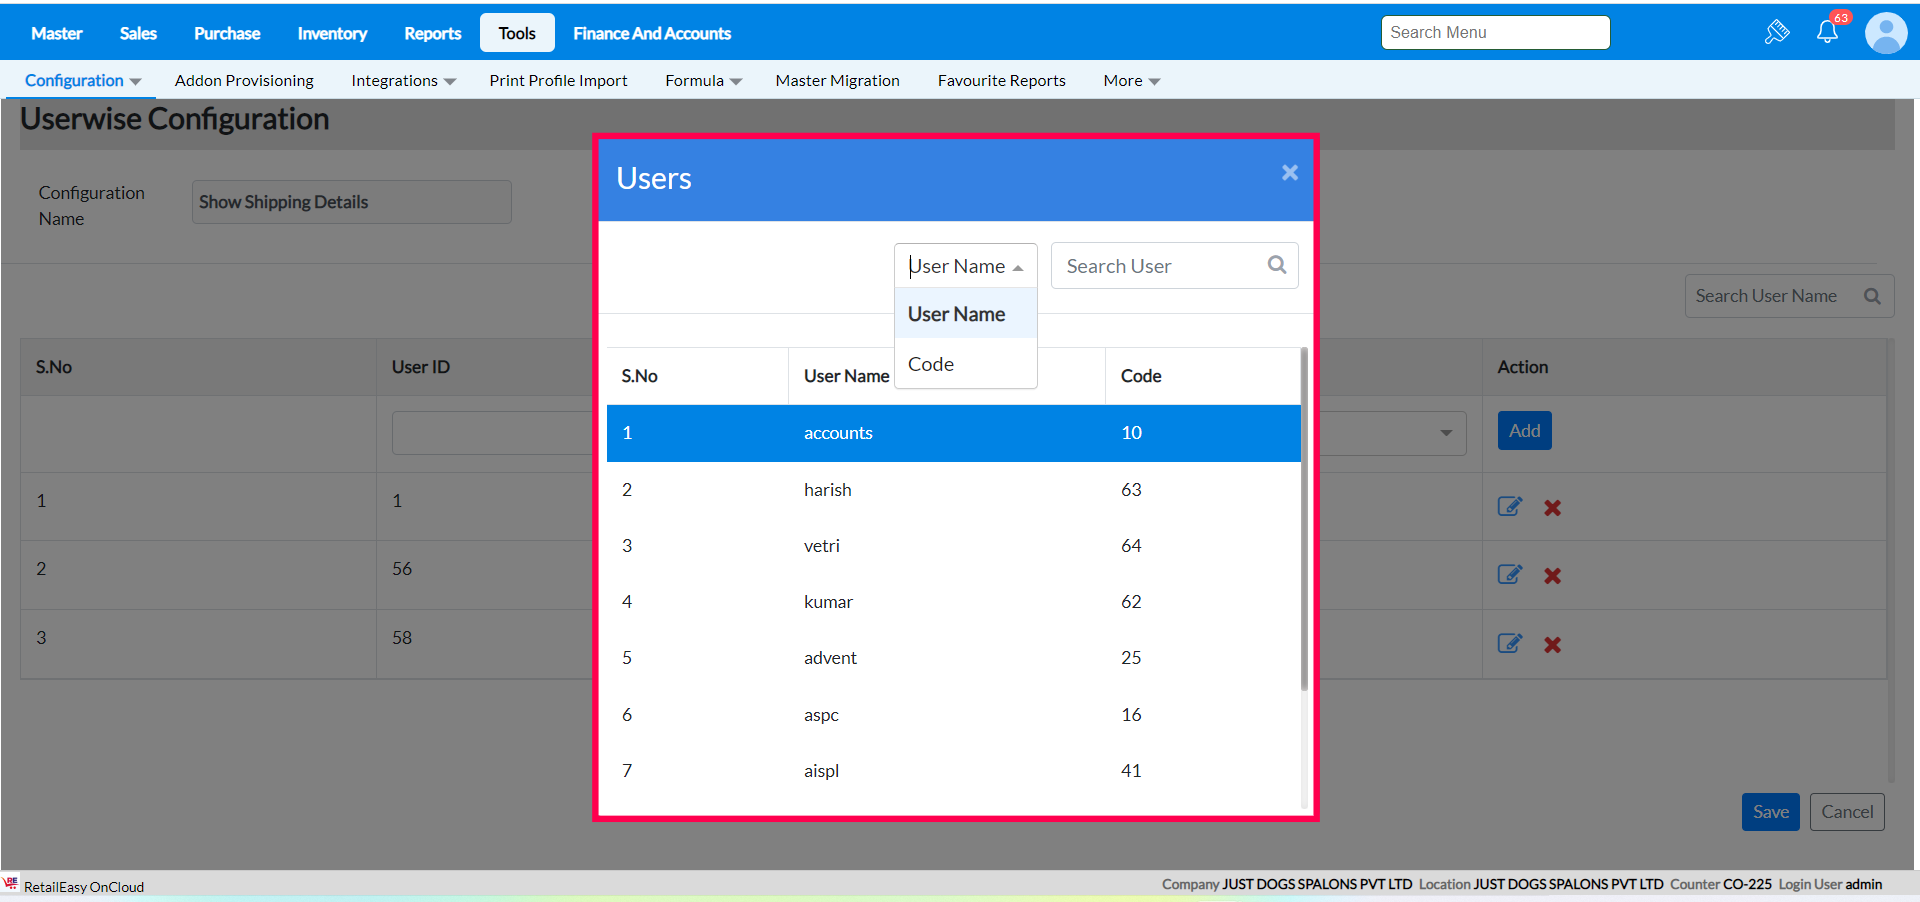The image size is (1920, 902).
Task: Click the Search User magnifier icon
Action: [1277, 265]
